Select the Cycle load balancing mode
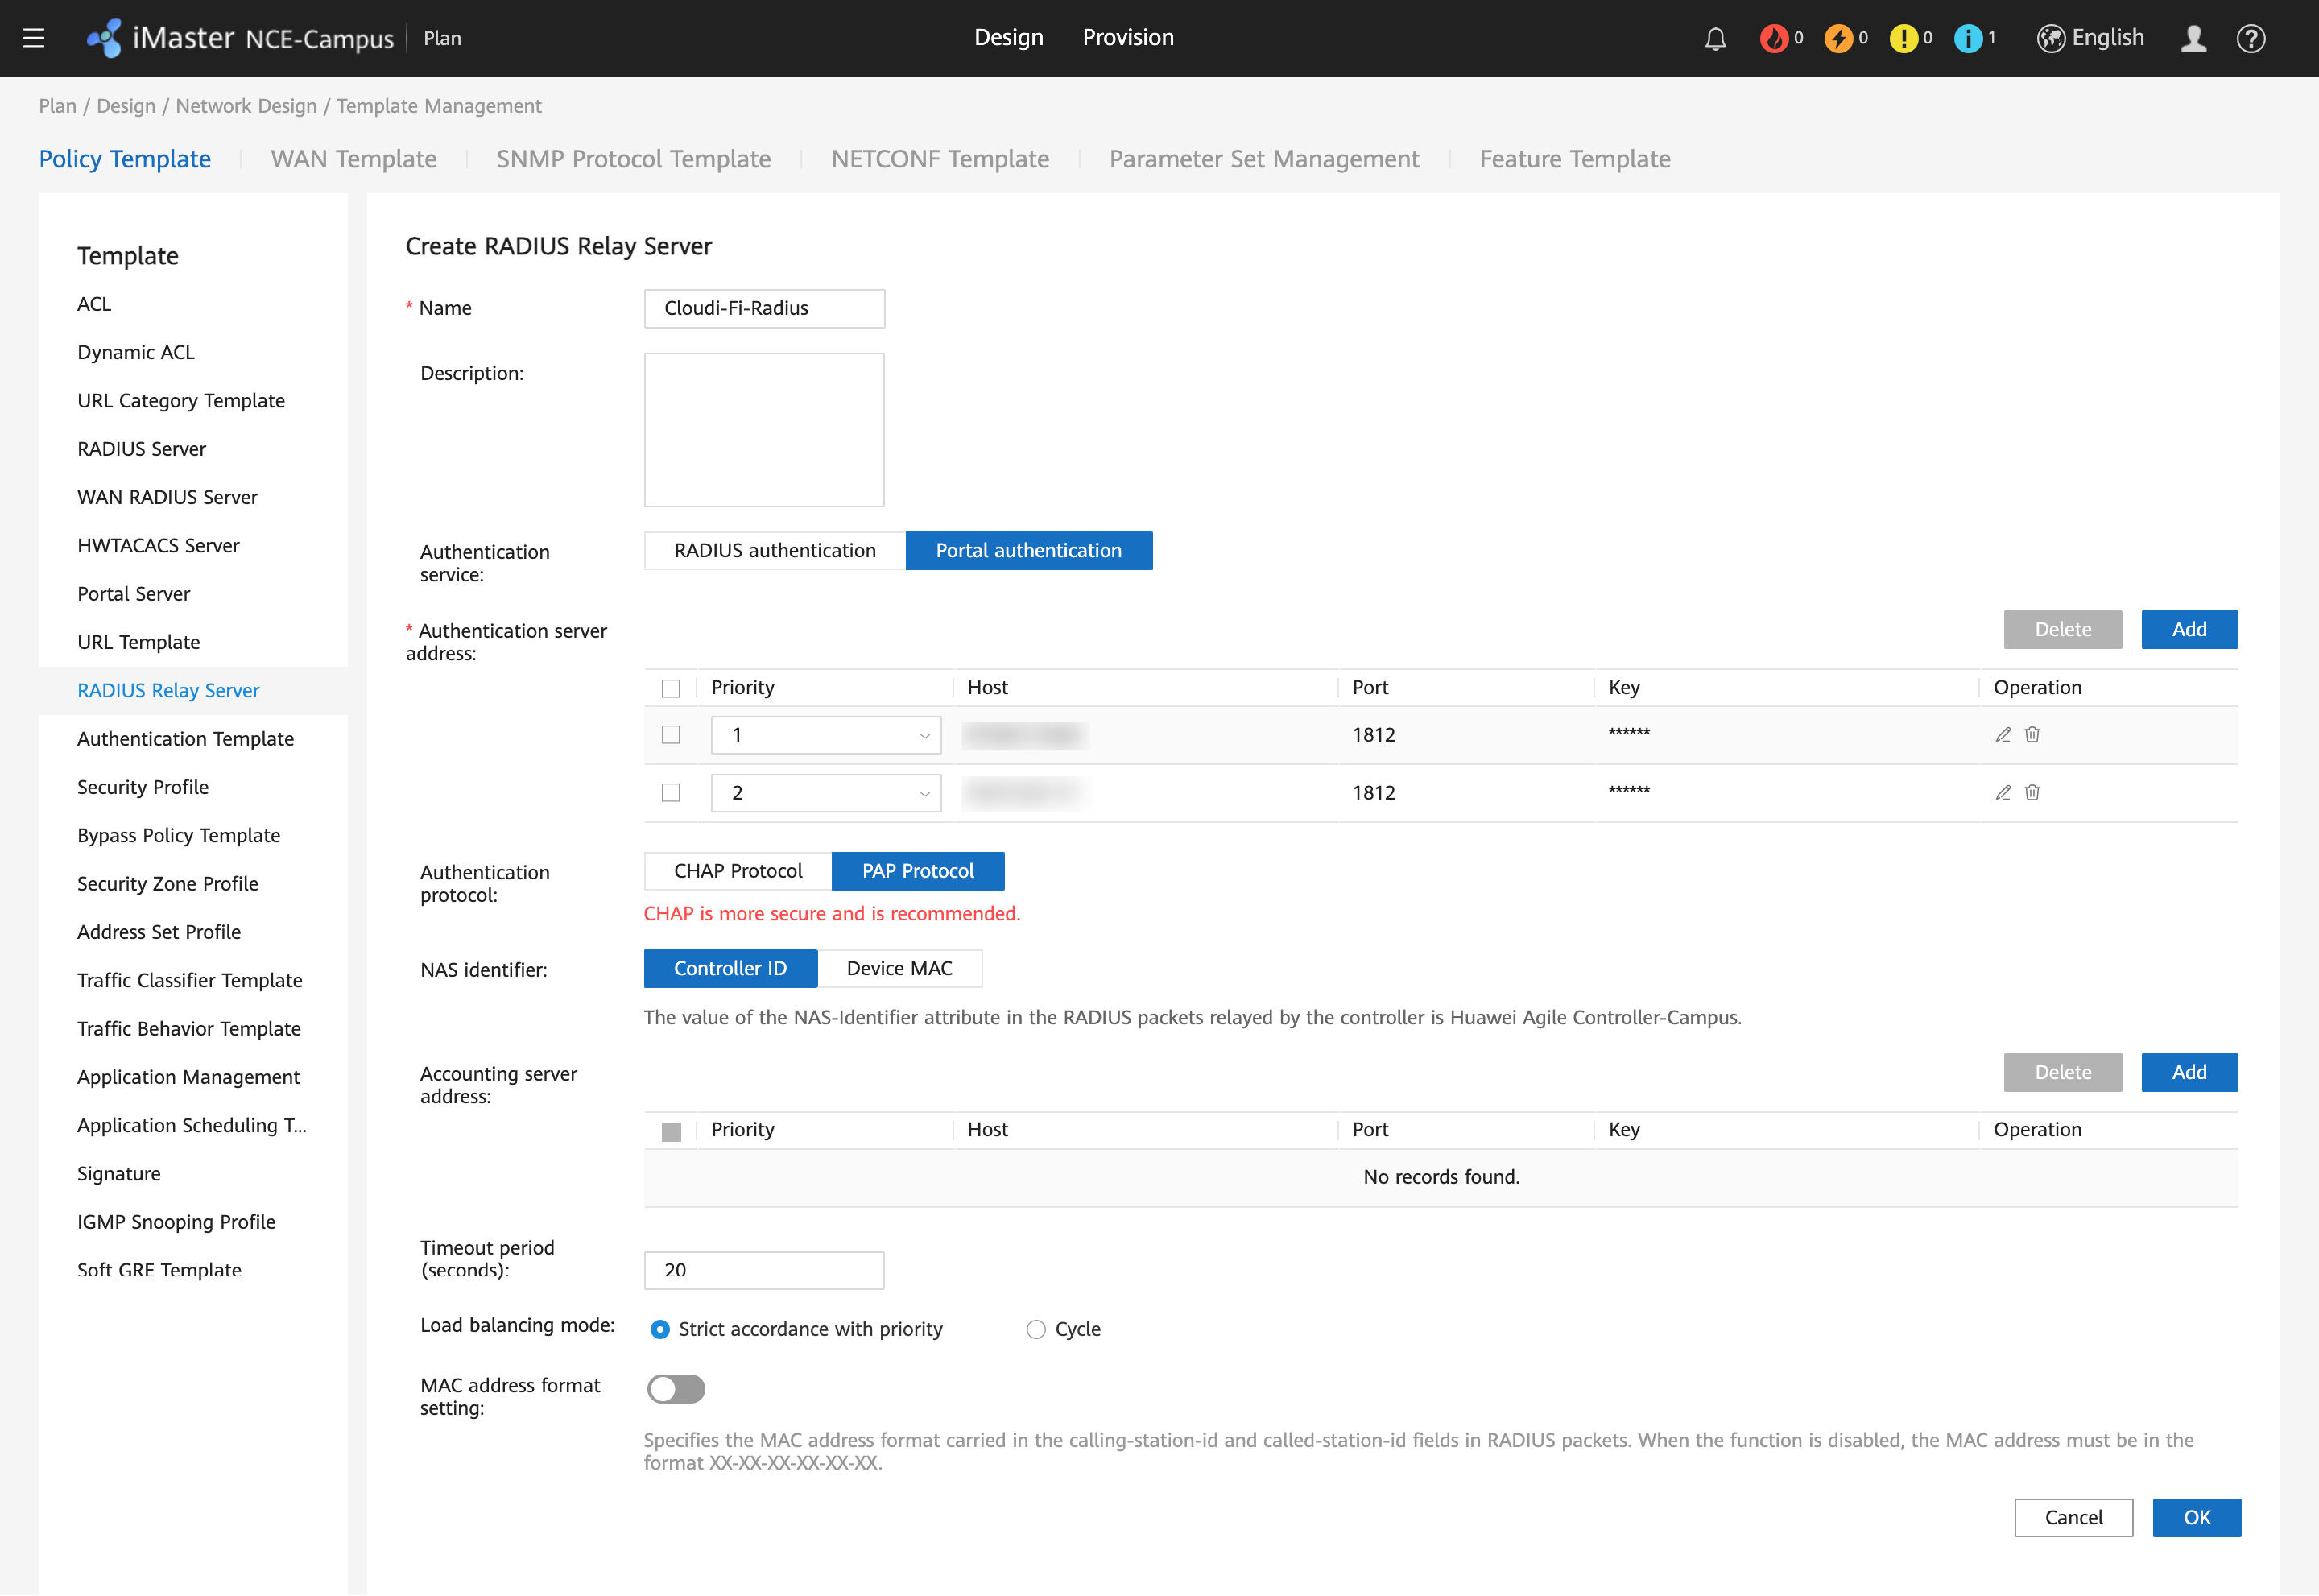The width and height of the screenshot is (2319, 1596). coord(1036,1328)
